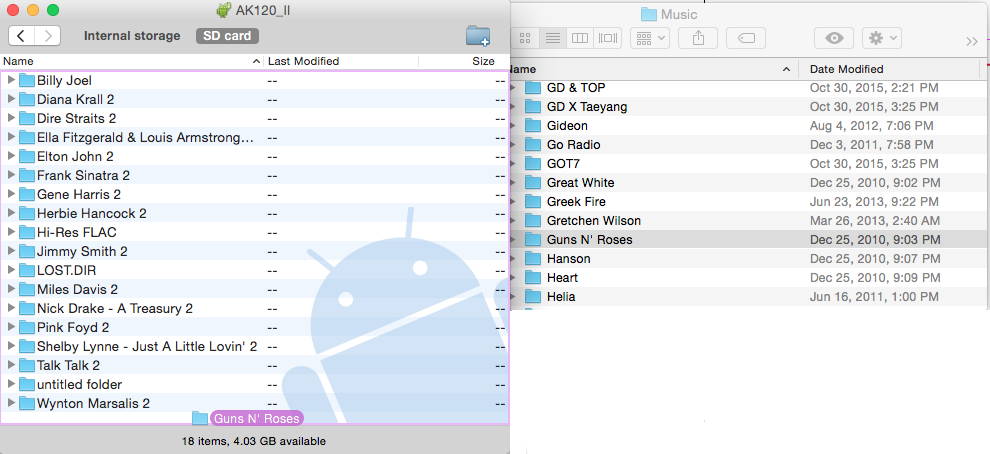Show more Finder toolbar items chevron
Image resolution: width=990 pixels, height=454 pixels.
972,41
